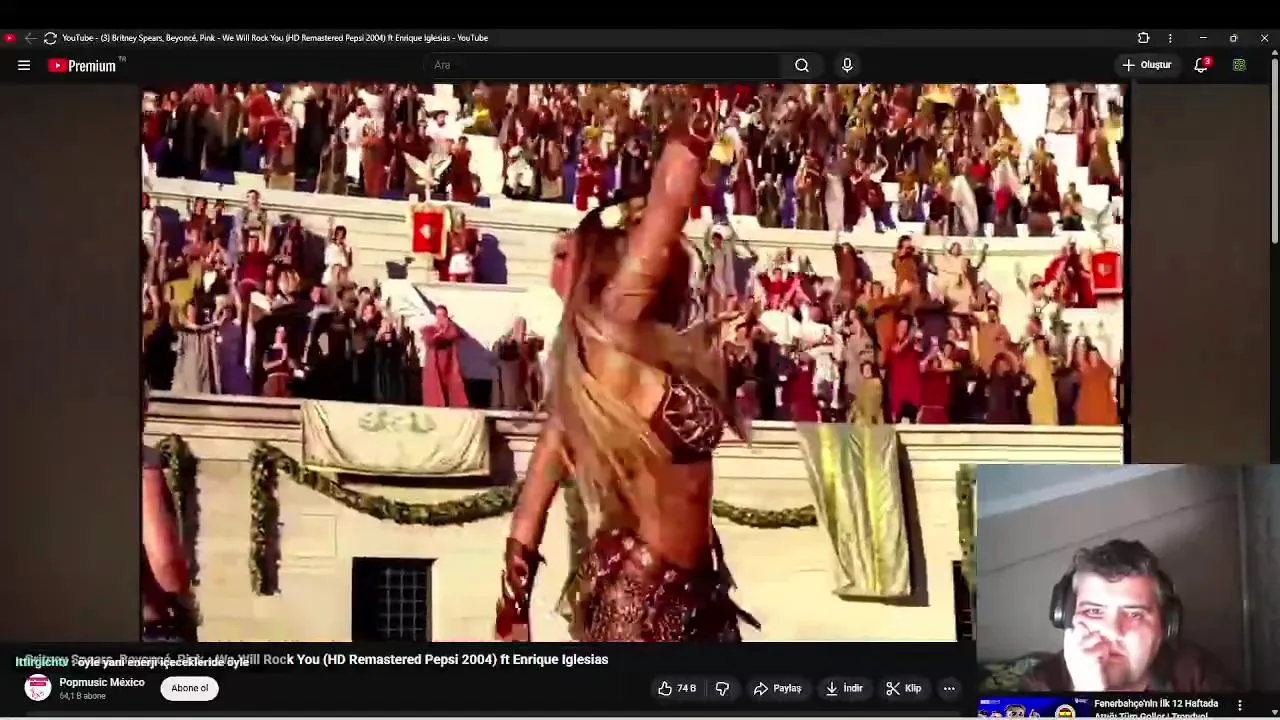Go back with the browser arrow
This screenshot has width=1280, height=720.
pyautogui.click(x=30, y=38)
